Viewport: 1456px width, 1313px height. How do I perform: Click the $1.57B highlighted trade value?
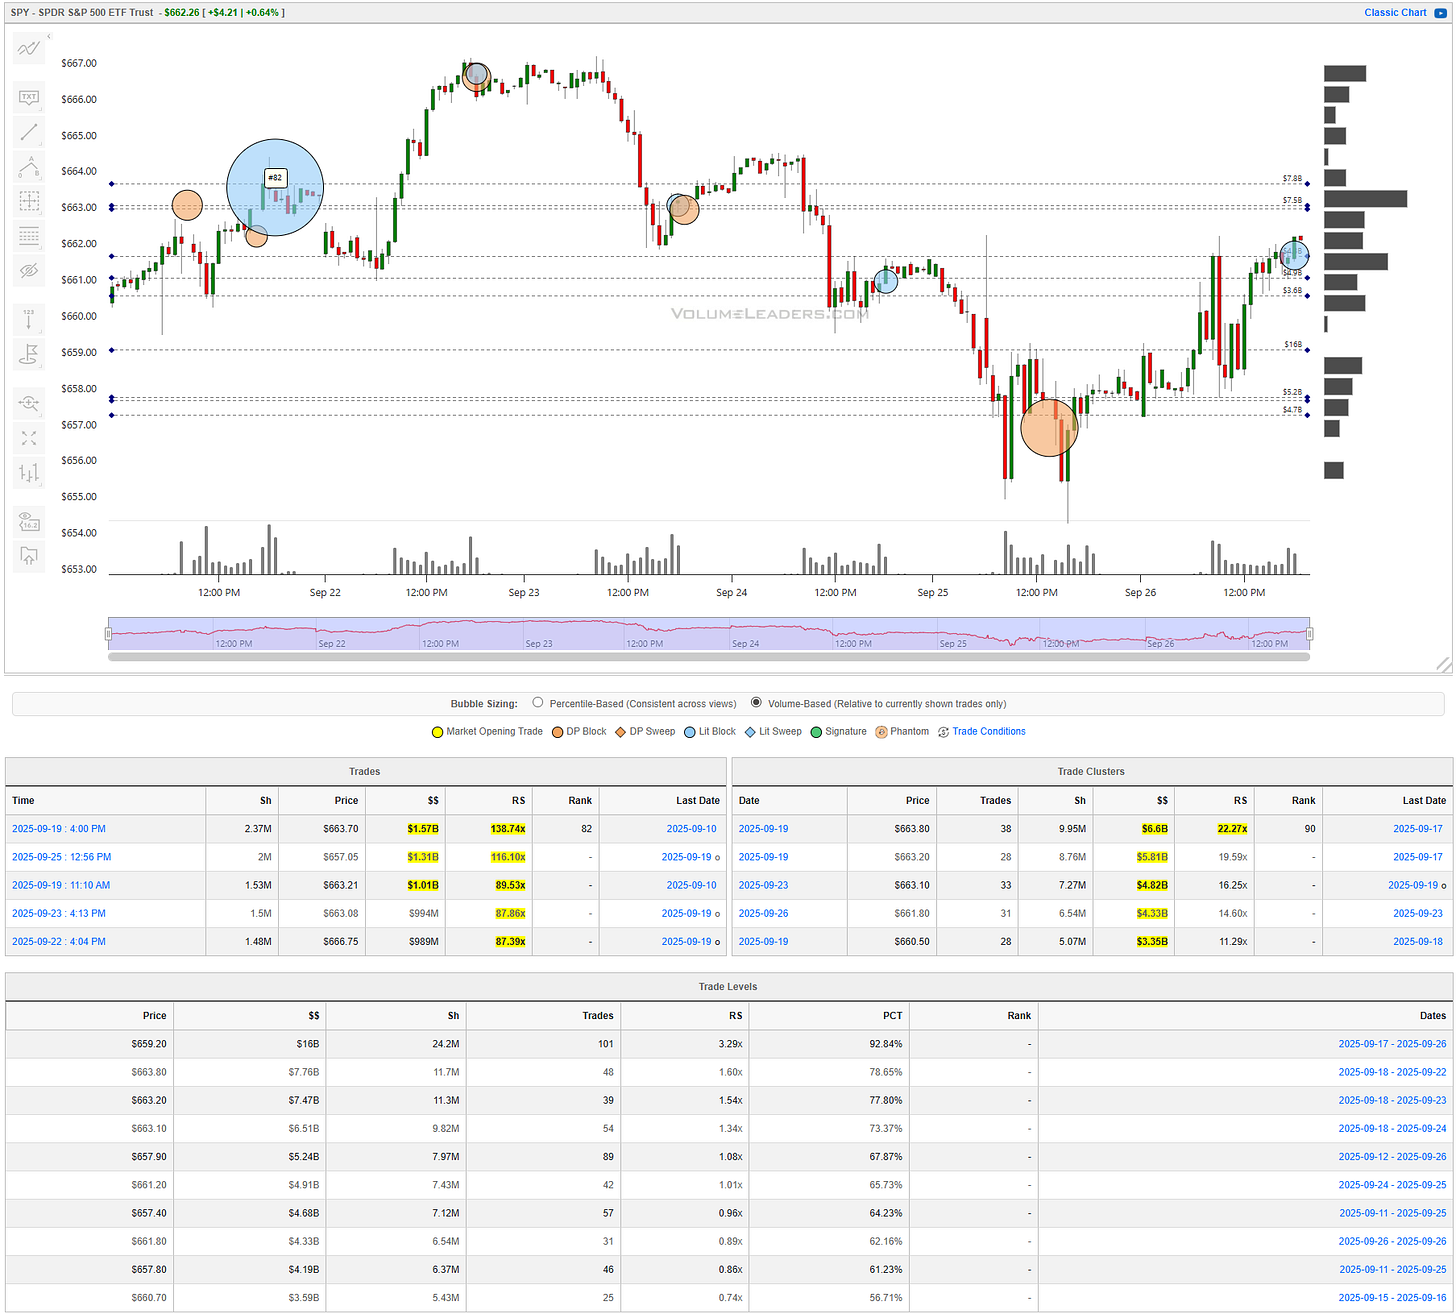click(423, 829)
